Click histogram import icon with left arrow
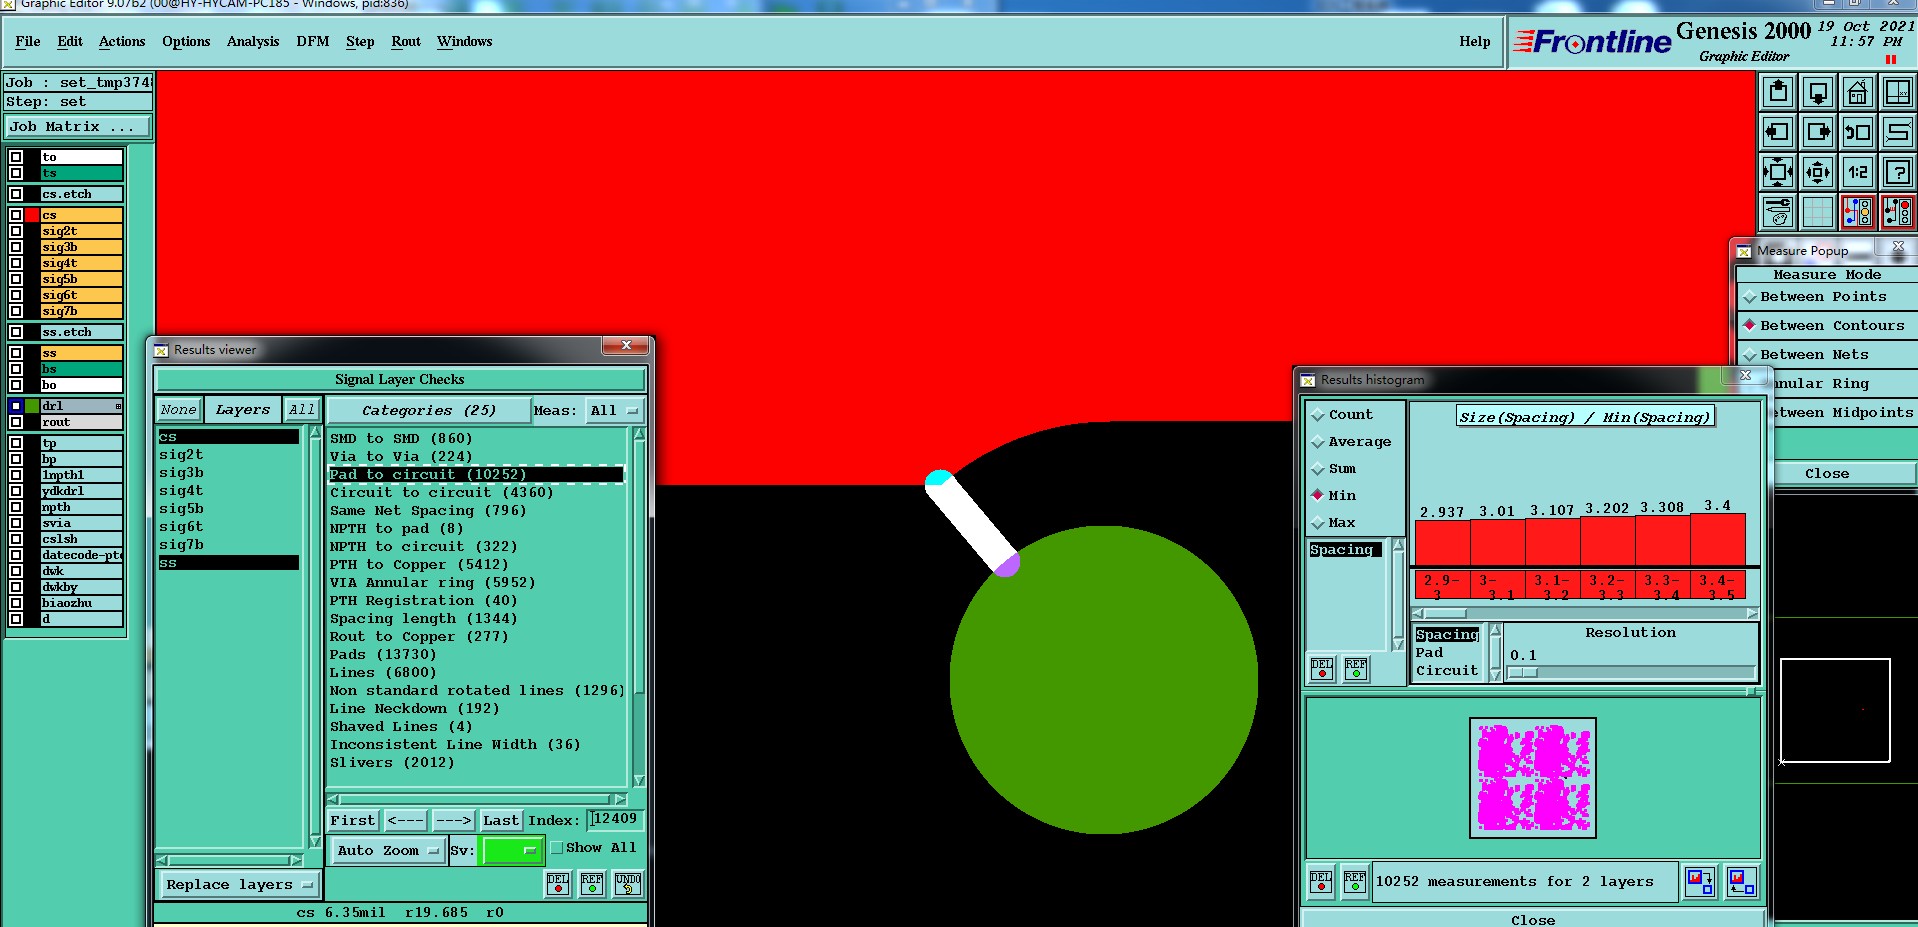The width and height of the screenshot is (1918, 927). click(x=1741, y=881)
